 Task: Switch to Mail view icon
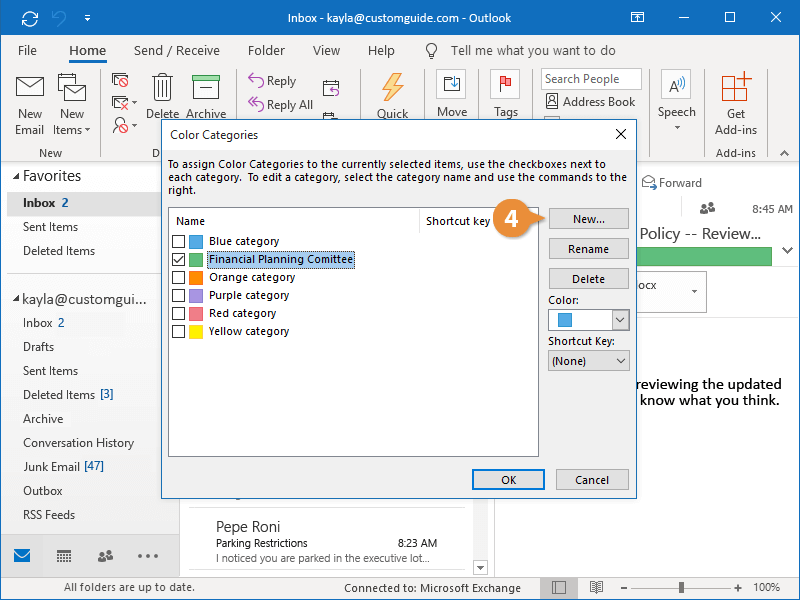click(22, 556)
